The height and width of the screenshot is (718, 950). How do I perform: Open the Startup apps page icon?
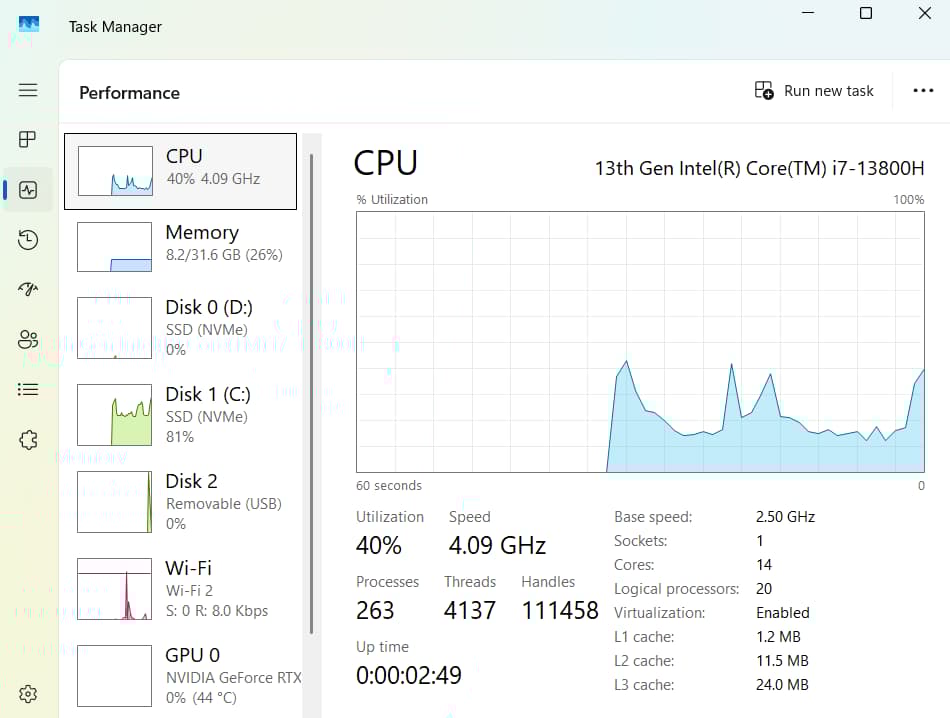(28, 290)
